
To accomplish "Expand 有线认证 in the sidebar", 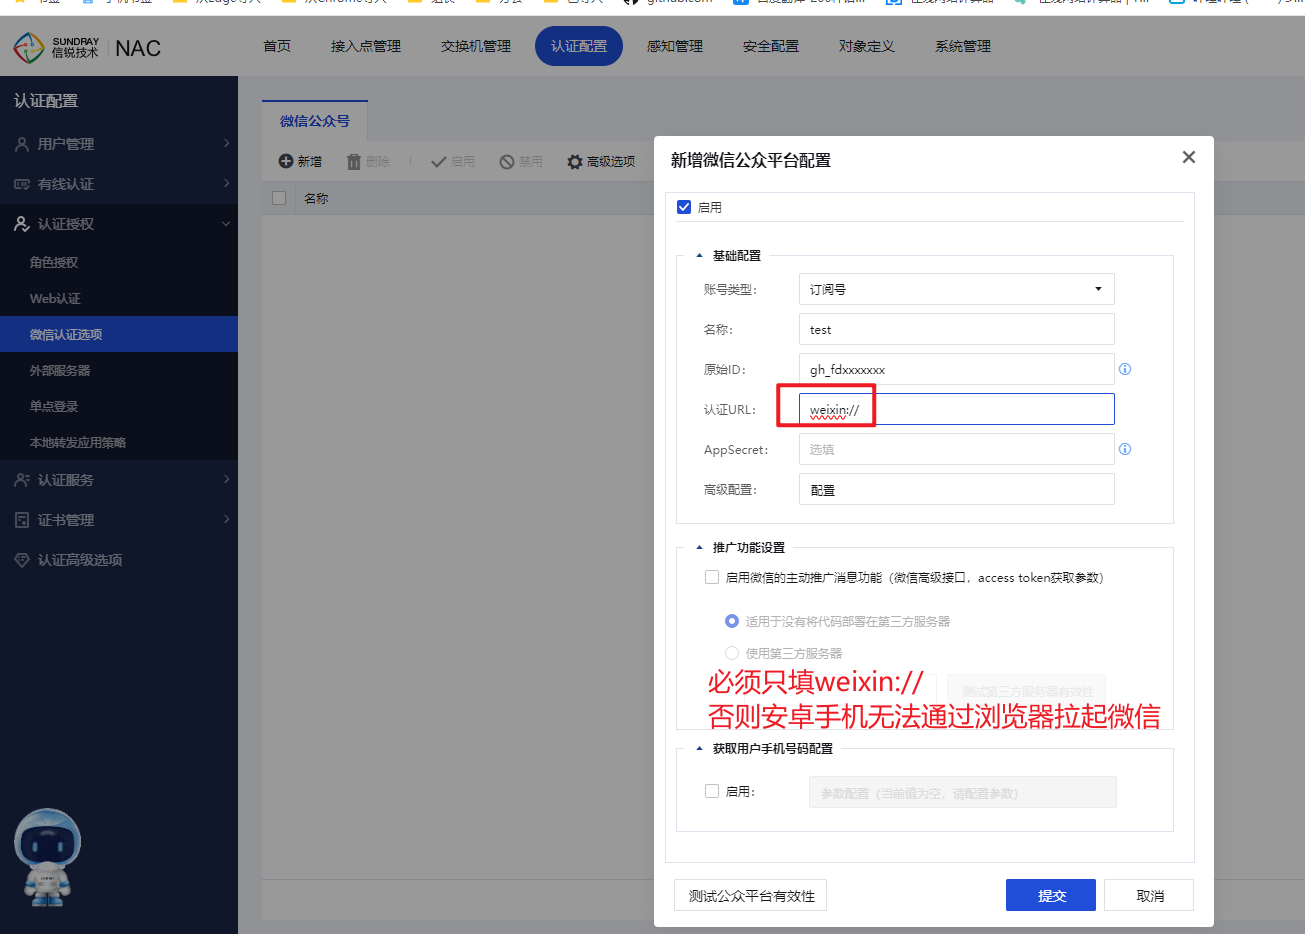I will [x=119, y=184].
